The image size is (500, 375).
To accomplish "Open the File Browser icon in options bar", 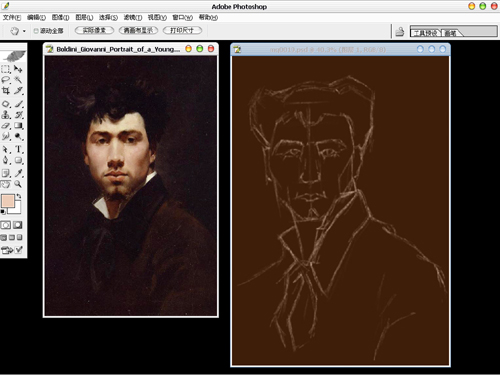I will pyautogui.click(x=400, y=32).
